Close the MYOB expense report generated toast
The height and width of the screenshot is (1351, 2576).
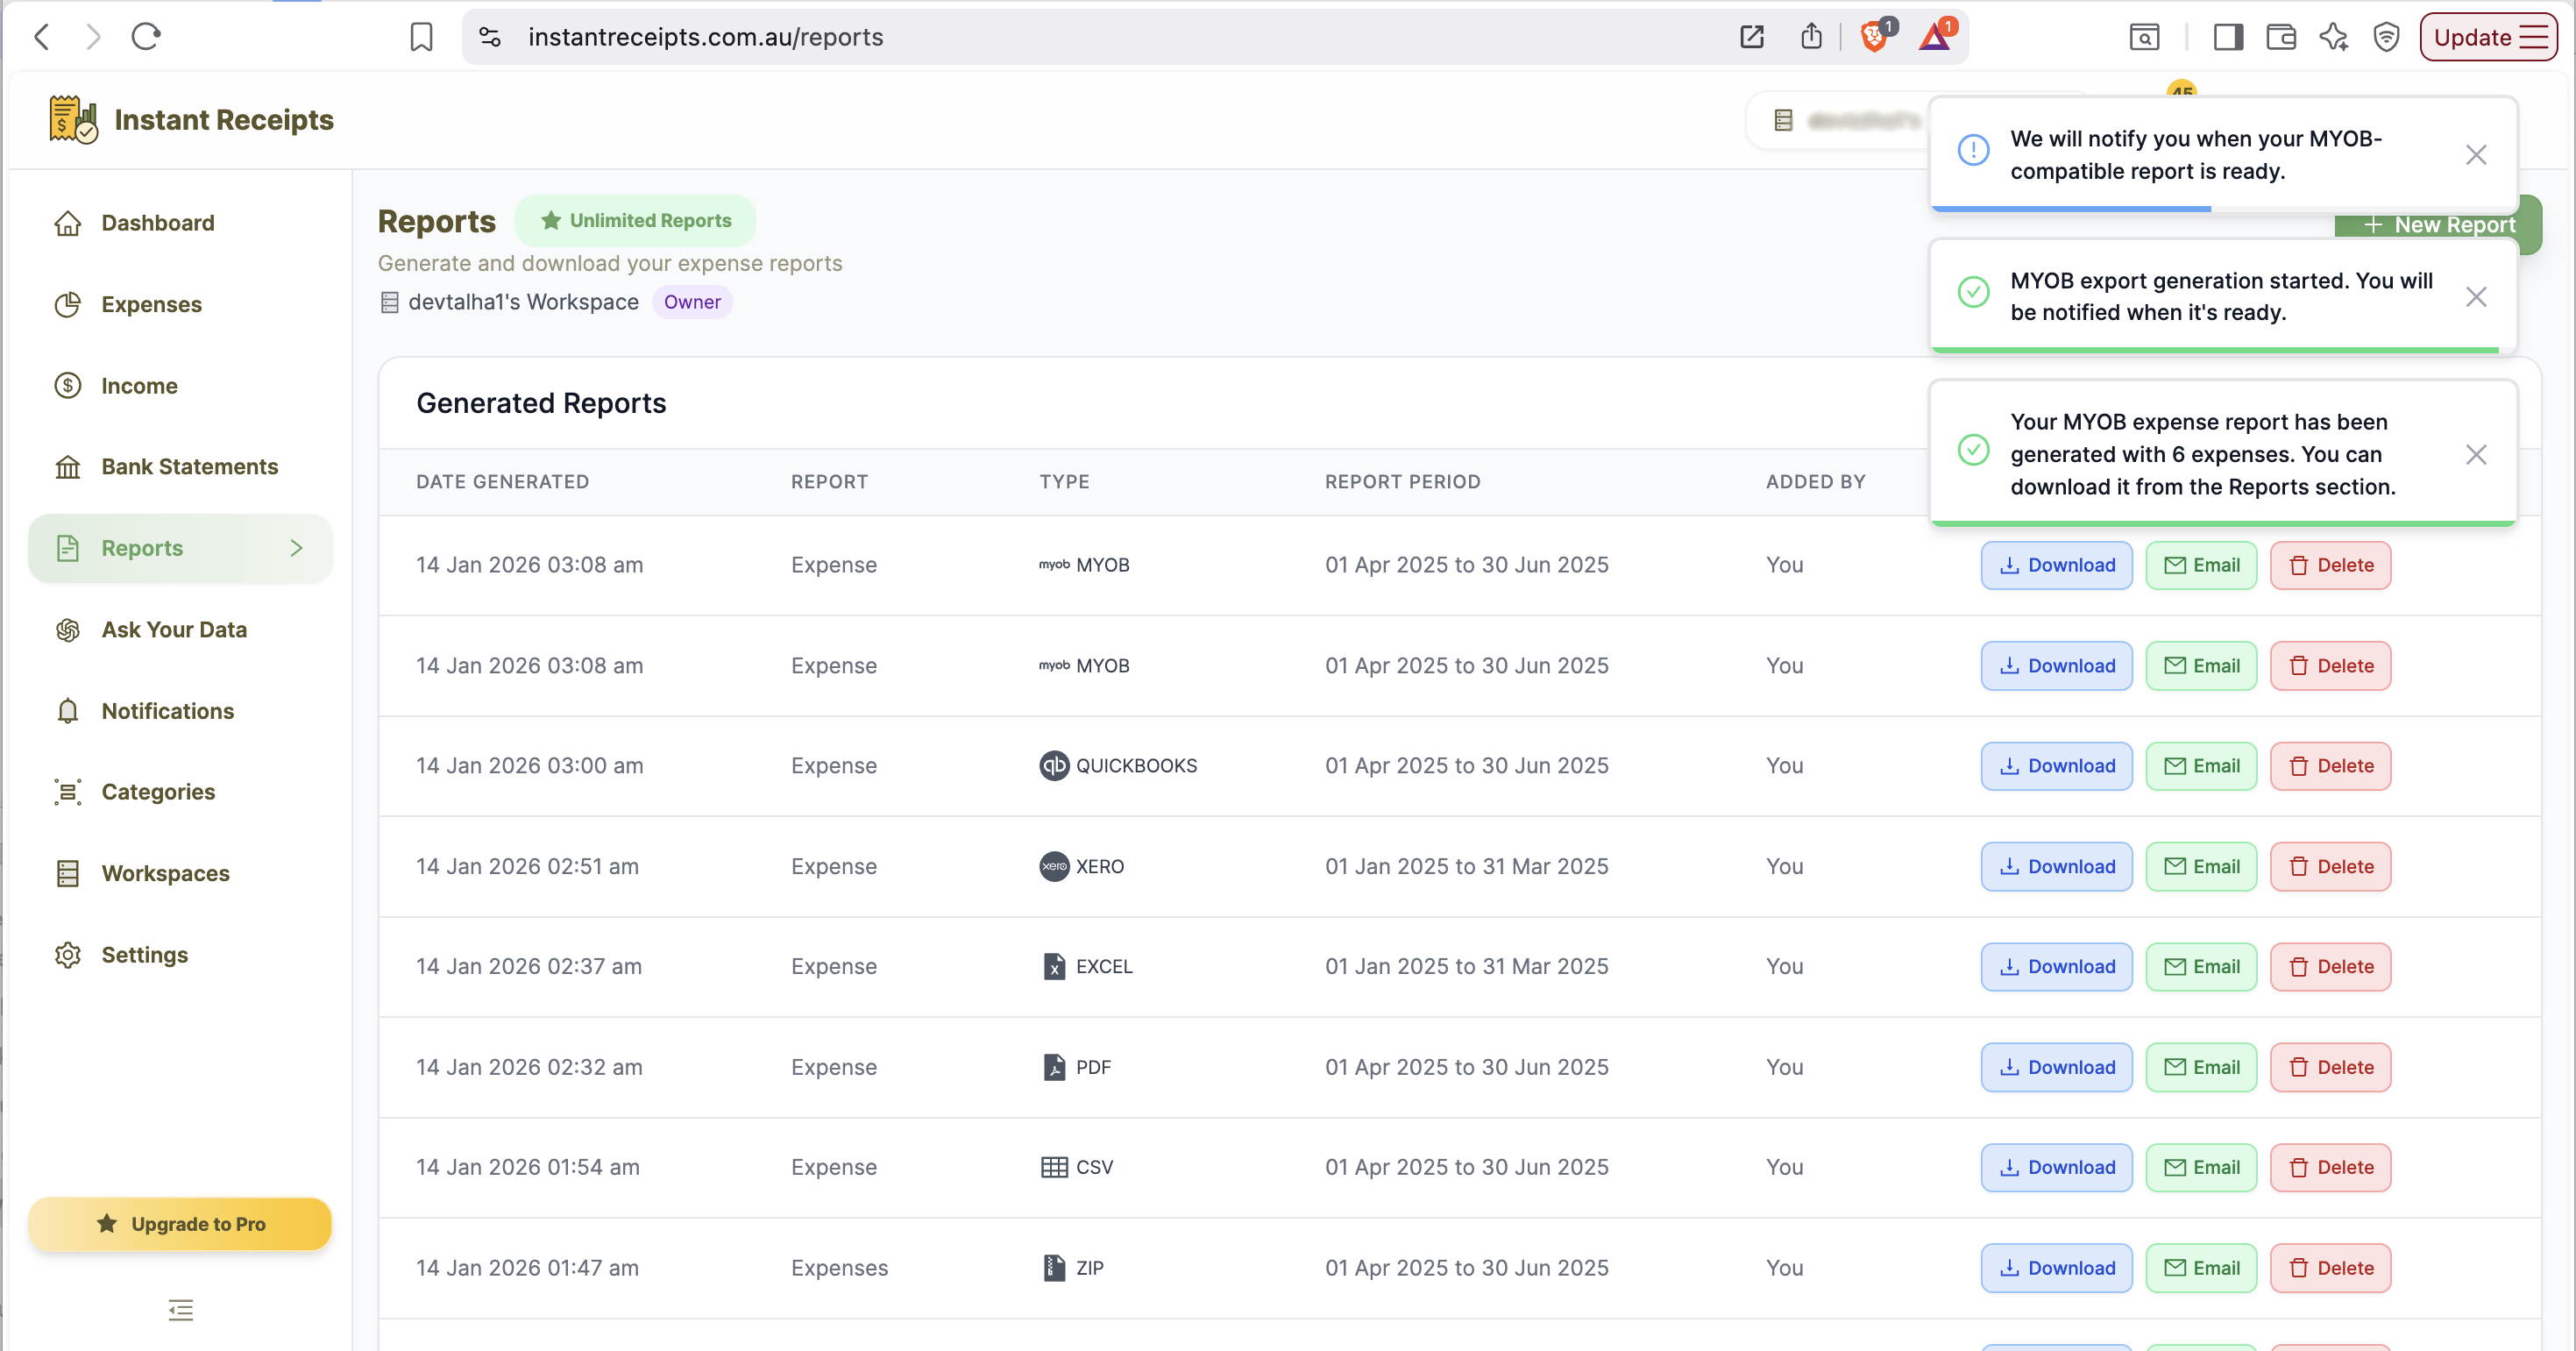click(2476, 455)
